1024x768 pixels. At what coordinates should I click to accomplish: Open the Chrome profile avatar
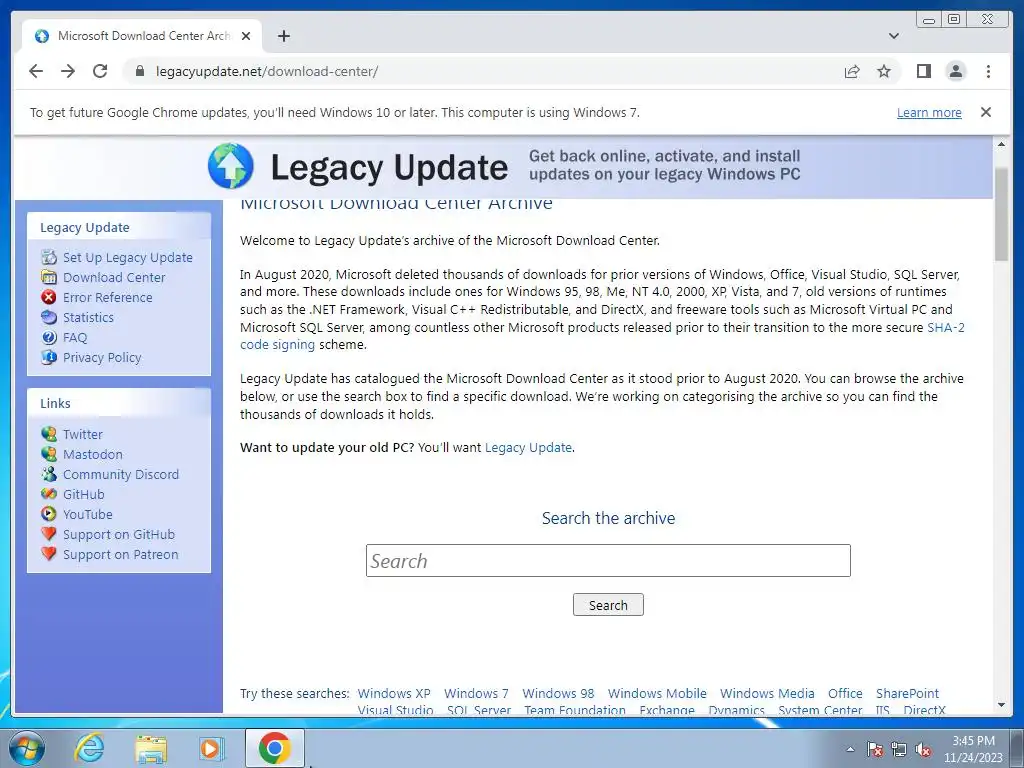click(956, 71)
